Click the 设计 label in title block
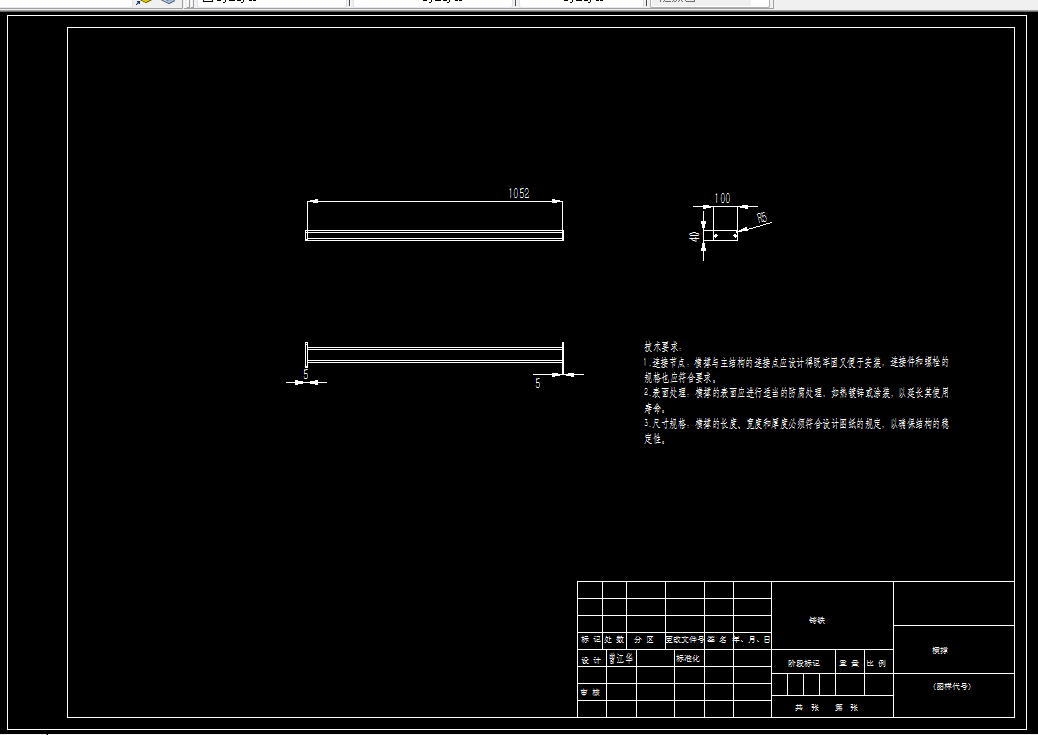The width and height of the screenshot is (1038, 735). coord(591,660)
